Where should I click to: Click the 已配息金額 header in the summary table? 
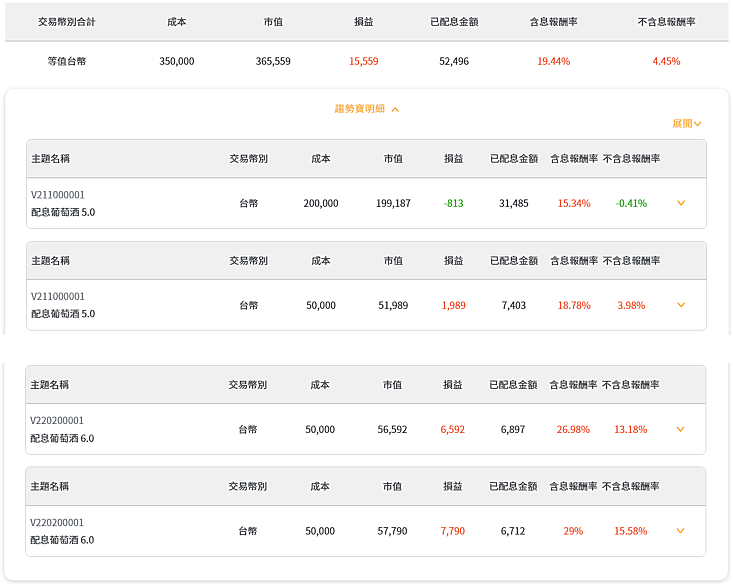click(454, 22)
